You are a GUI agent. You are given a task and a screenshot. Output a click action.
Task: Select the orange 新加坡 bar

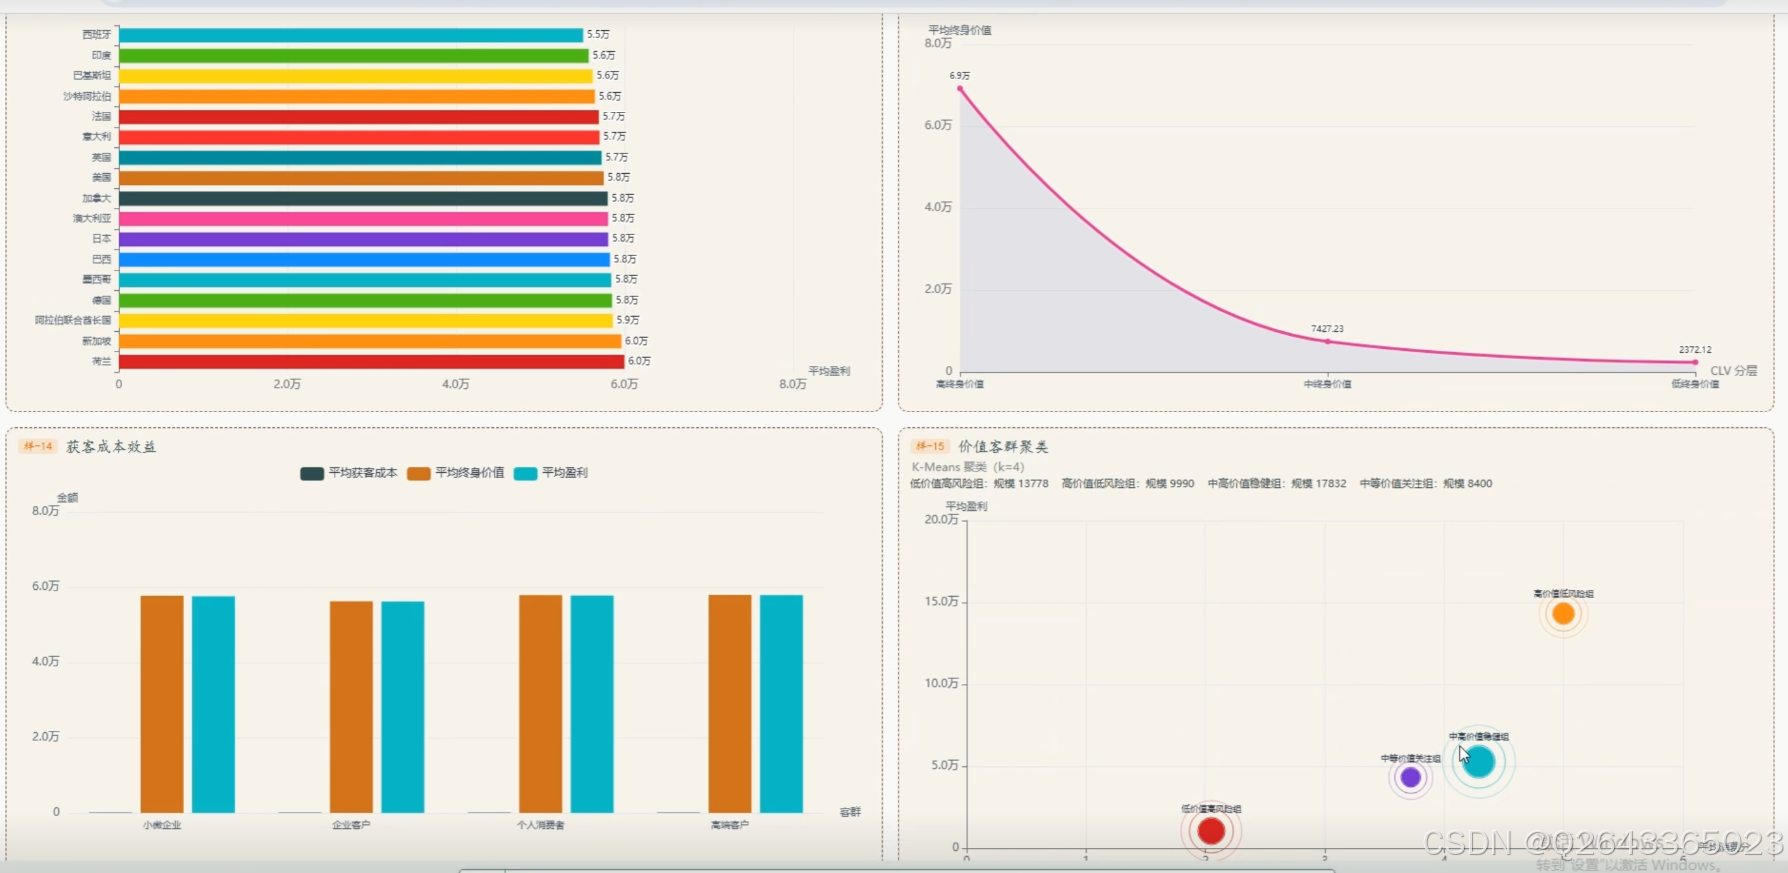370,341
